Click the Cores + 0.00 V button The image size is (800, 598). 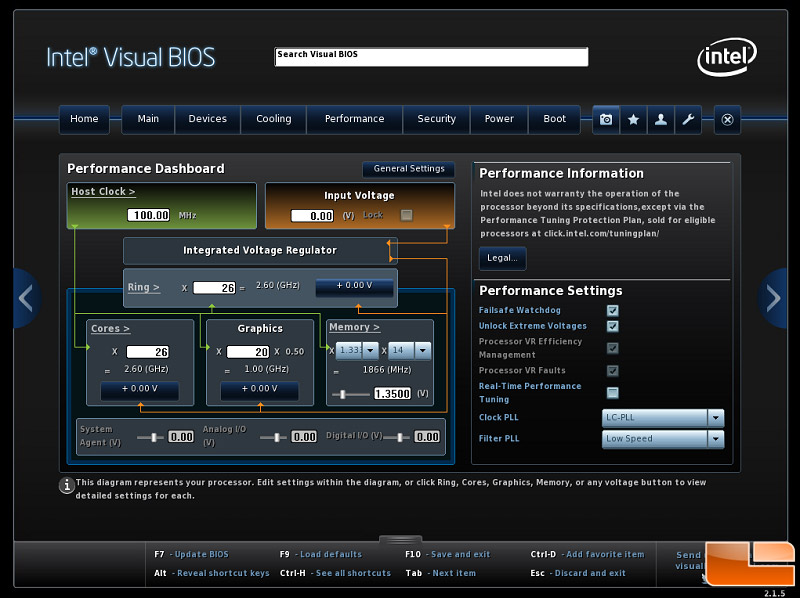[x=140, y=389]
